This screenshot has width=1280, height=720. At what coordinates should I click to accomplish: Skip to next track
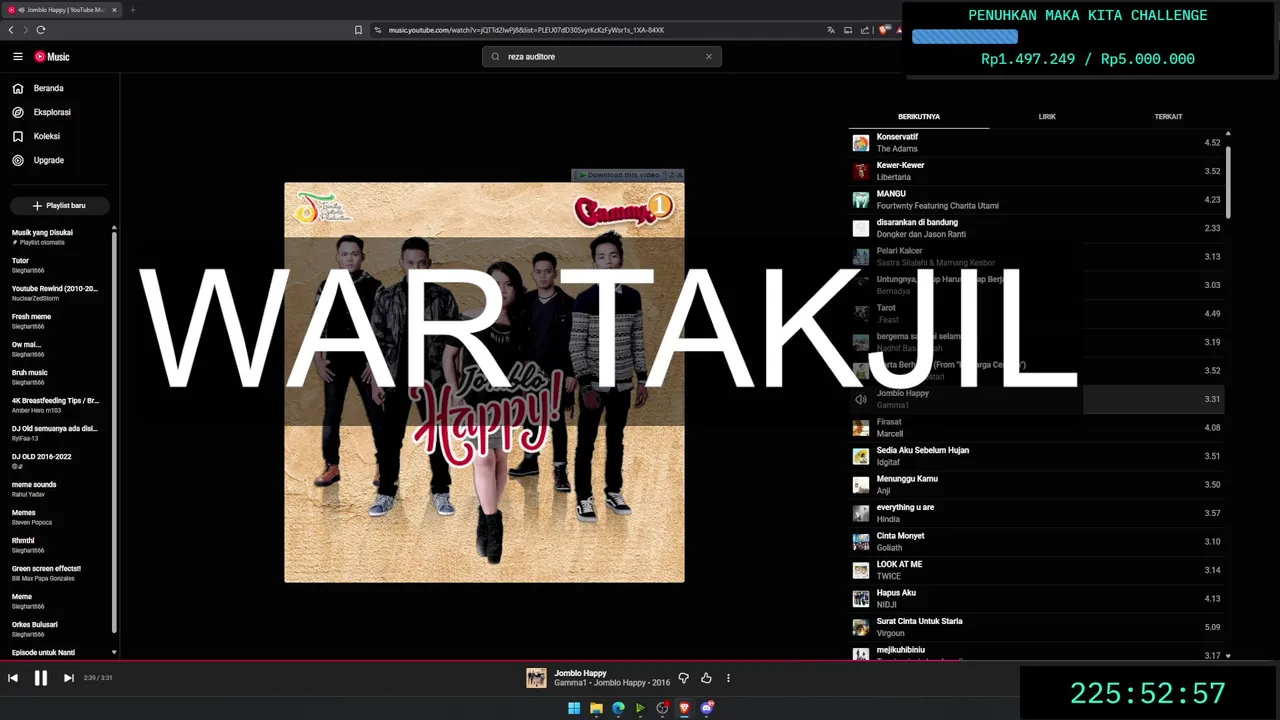click(x=69, y=678)
